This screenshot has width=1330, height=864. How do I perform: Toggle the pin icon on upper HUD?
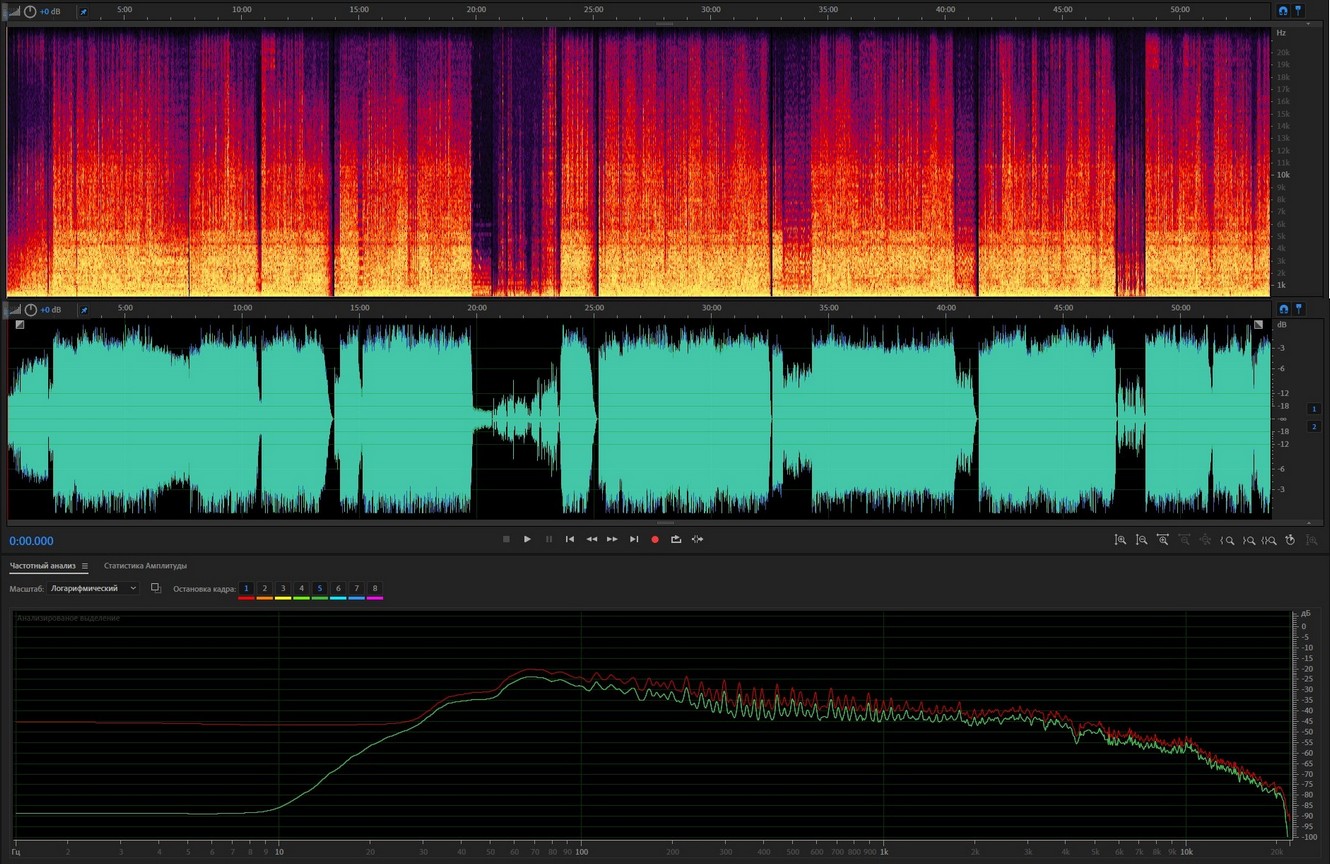pyautogui.click(x=83, y=12)
